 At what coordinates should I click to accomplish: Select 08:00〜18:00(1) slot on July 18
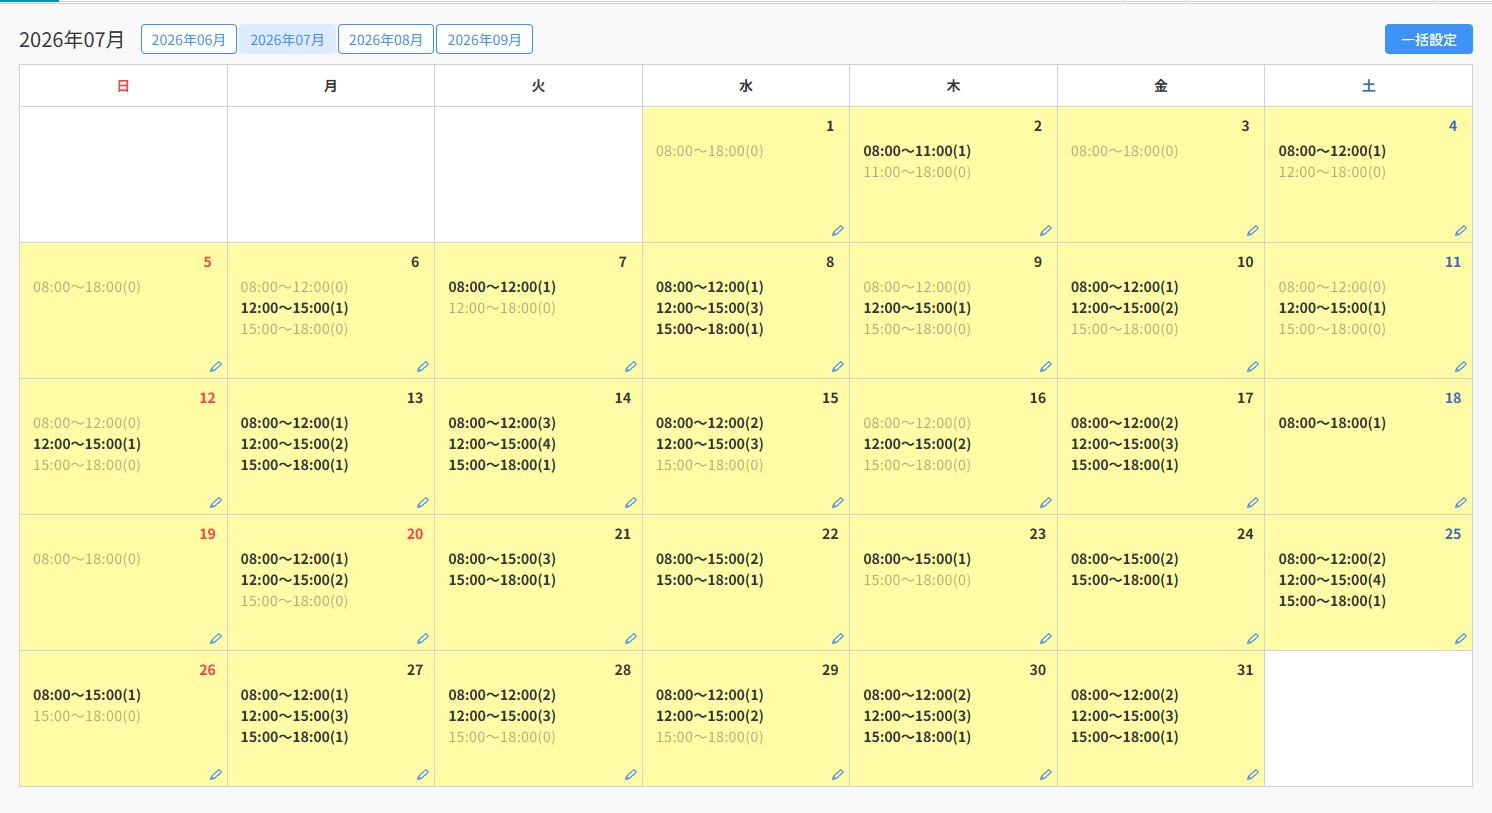coord(1332,423)
